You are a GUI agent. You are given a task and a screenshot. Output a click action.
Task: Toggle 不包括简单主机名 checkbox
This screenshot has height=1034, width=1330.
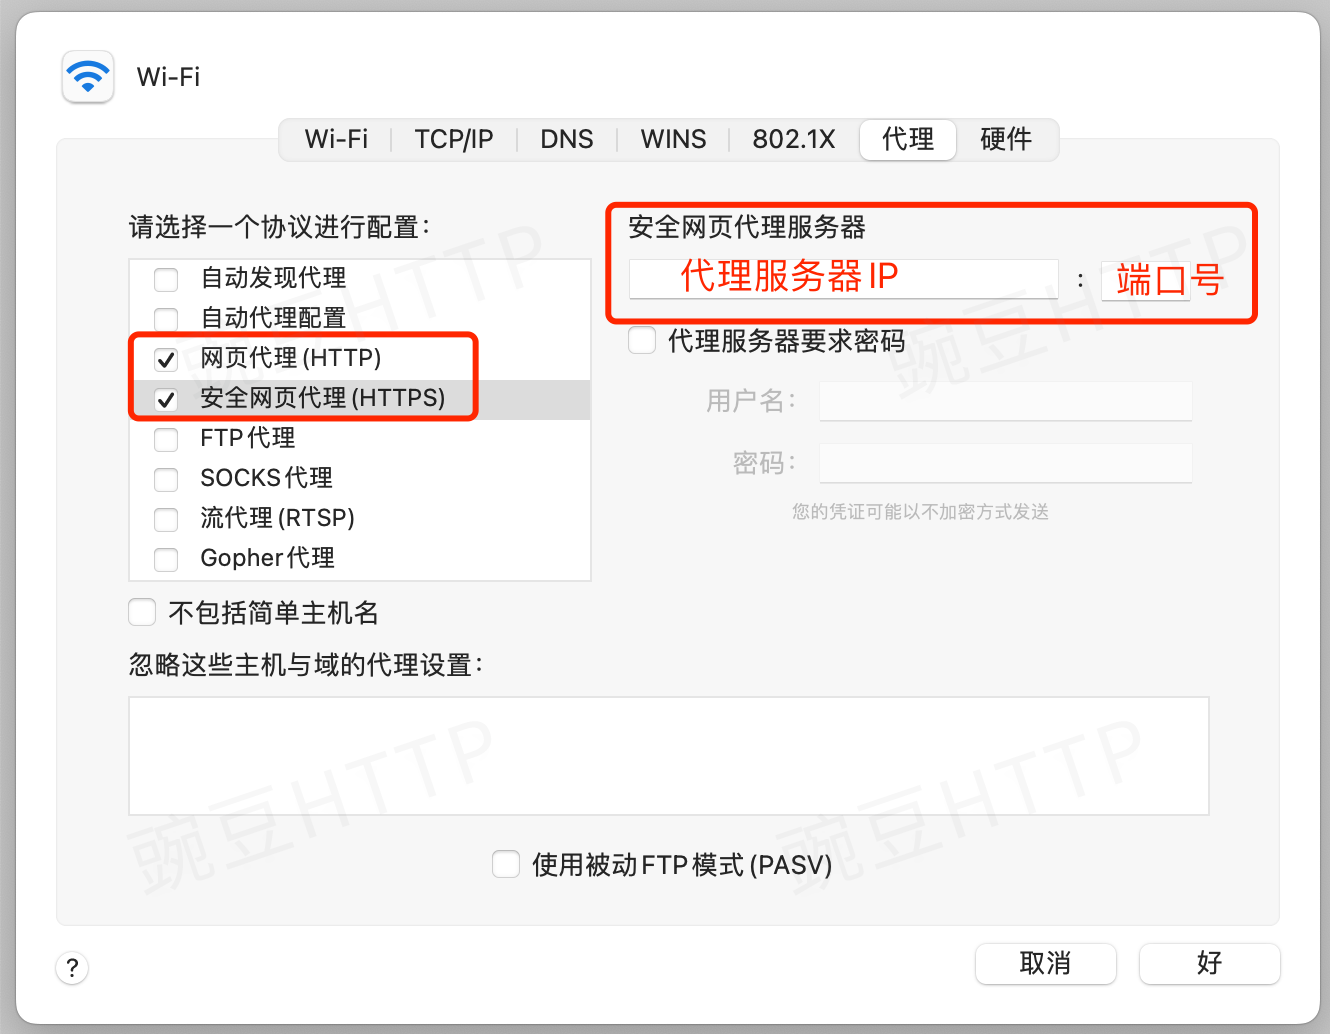142,612
